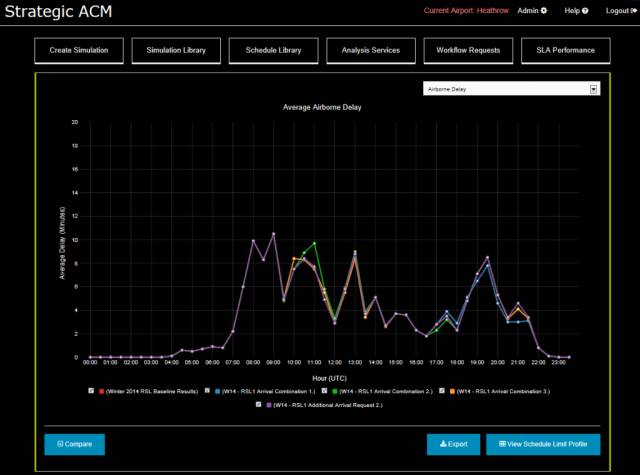Select the Current Airport: Heathrow link
This screenshot has height=475, width=640.
pyautogui.click(x=465, y=11)
